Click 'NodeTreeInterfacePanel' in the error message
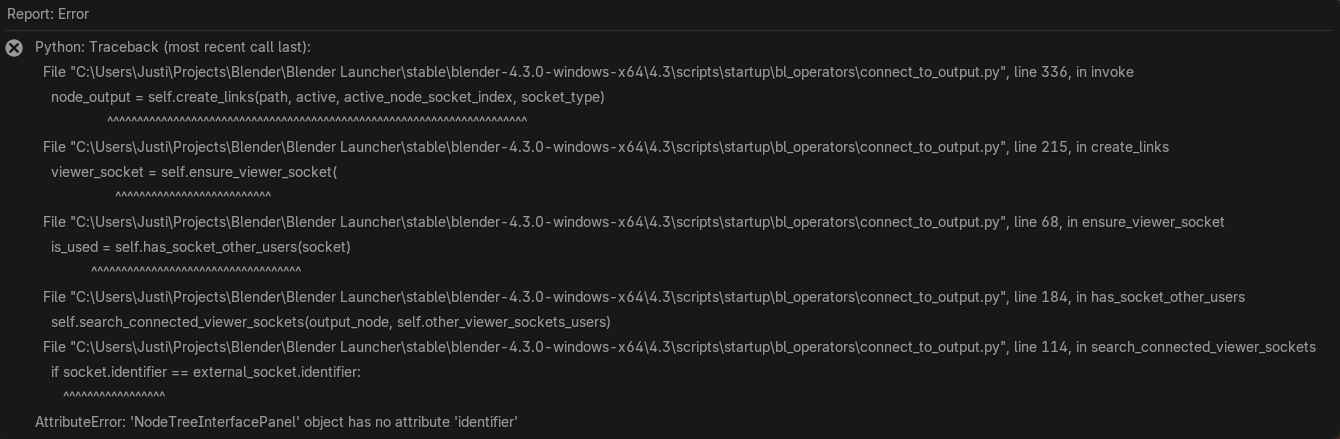 click(x=216, y=422)
